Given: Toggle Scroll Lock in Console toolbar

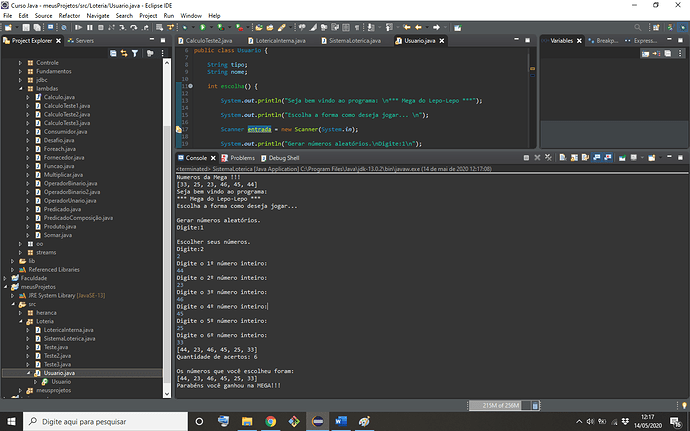Looking at the screenshot, I should [574, 158].
